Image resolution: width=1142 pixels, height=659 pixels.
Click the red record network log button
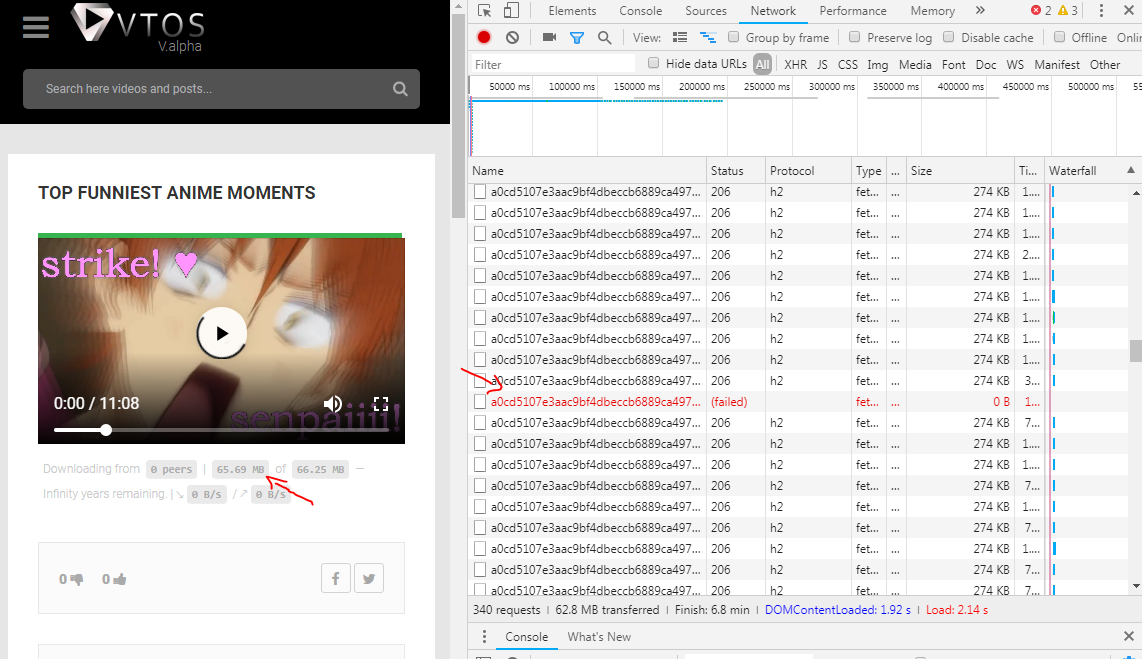tap(484, 37)
